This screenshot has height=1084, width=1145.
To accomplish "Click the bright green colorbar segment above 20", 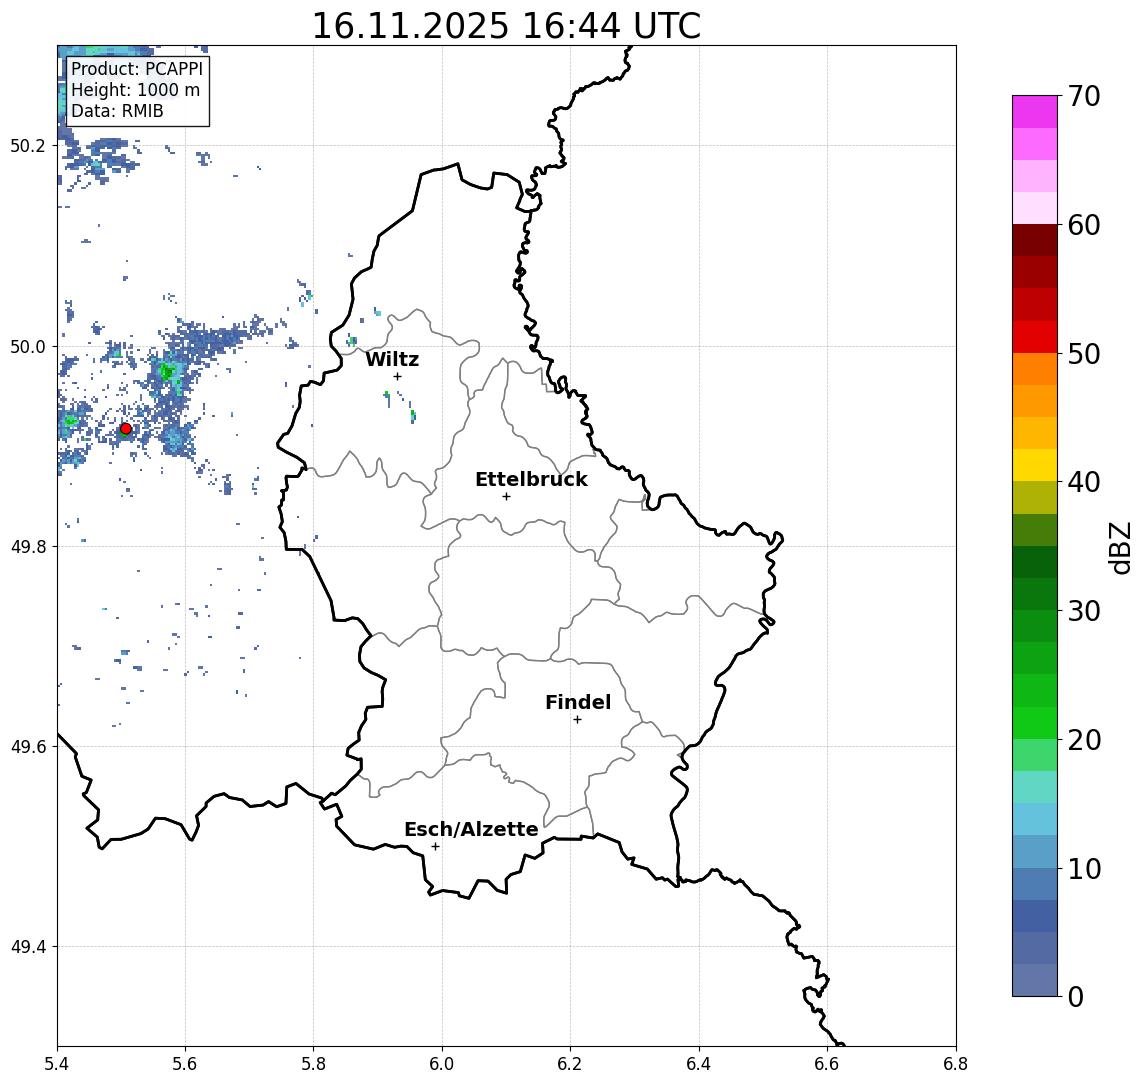I will point(1035,722).
